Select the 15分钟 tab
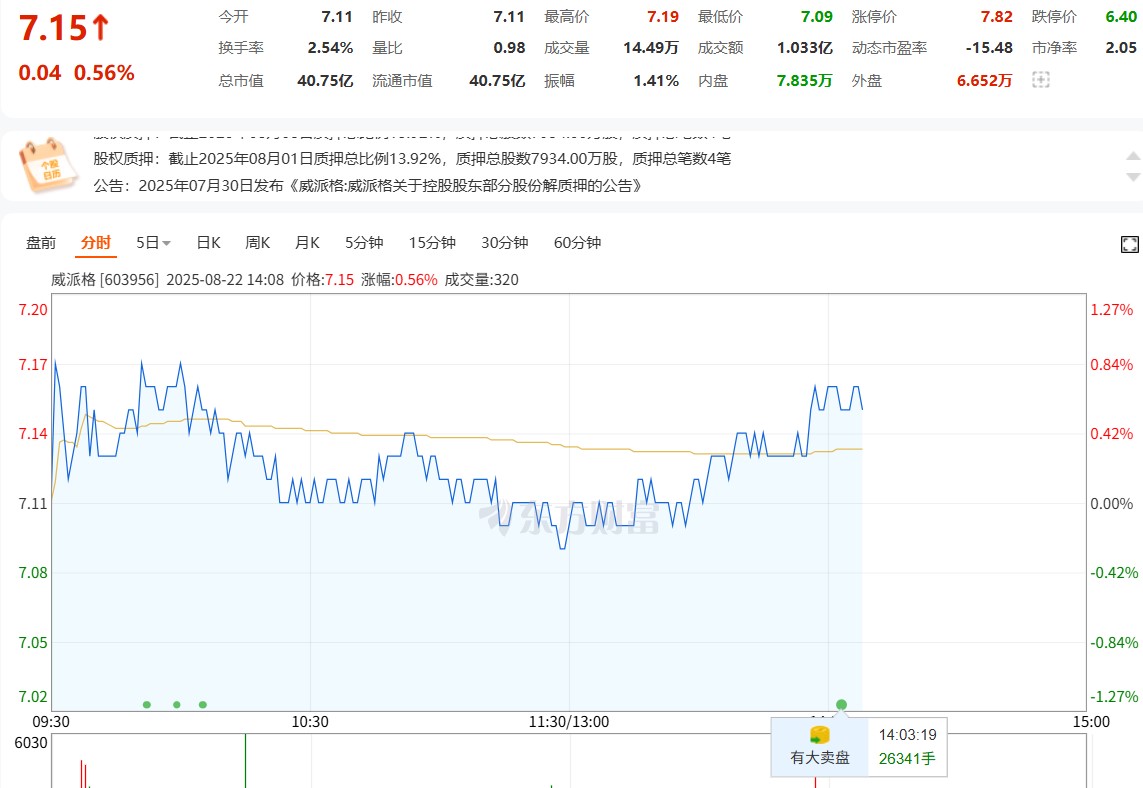Viewport: 1143px width, 788px height. tap(432, 243)
